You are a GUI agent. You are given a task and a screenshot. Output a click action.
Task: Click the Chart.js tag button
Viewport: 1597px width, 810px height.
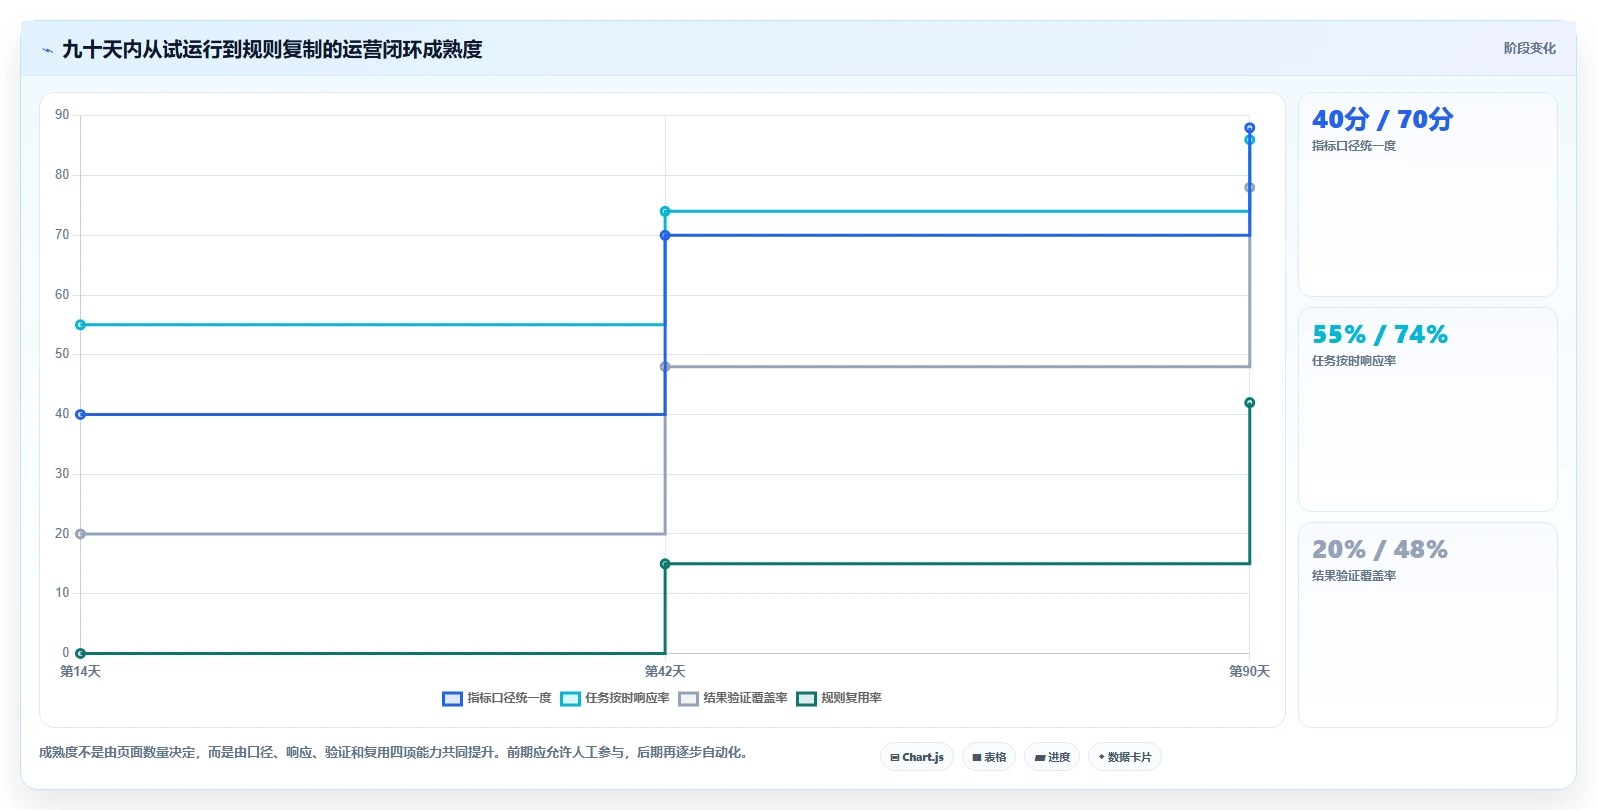tap(917, 757)
